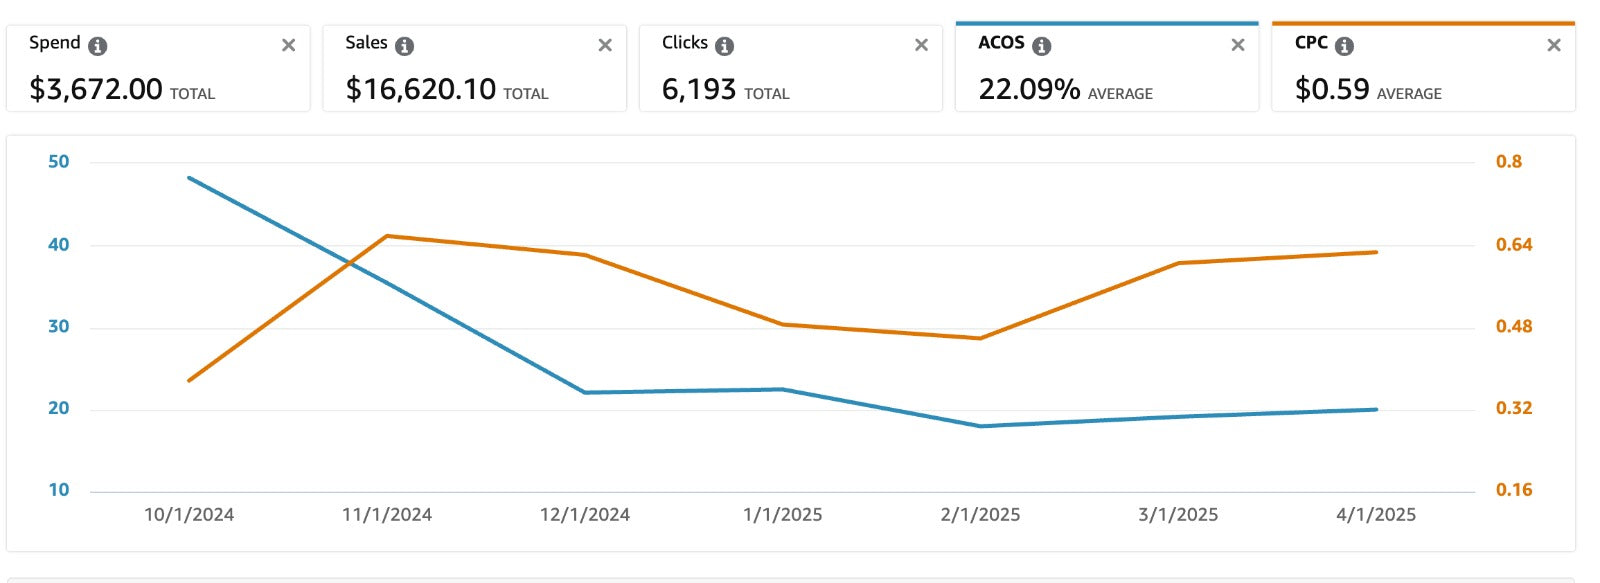Remove the Sales metric card
Screen dimensions: 1600x583
[605, 45]
